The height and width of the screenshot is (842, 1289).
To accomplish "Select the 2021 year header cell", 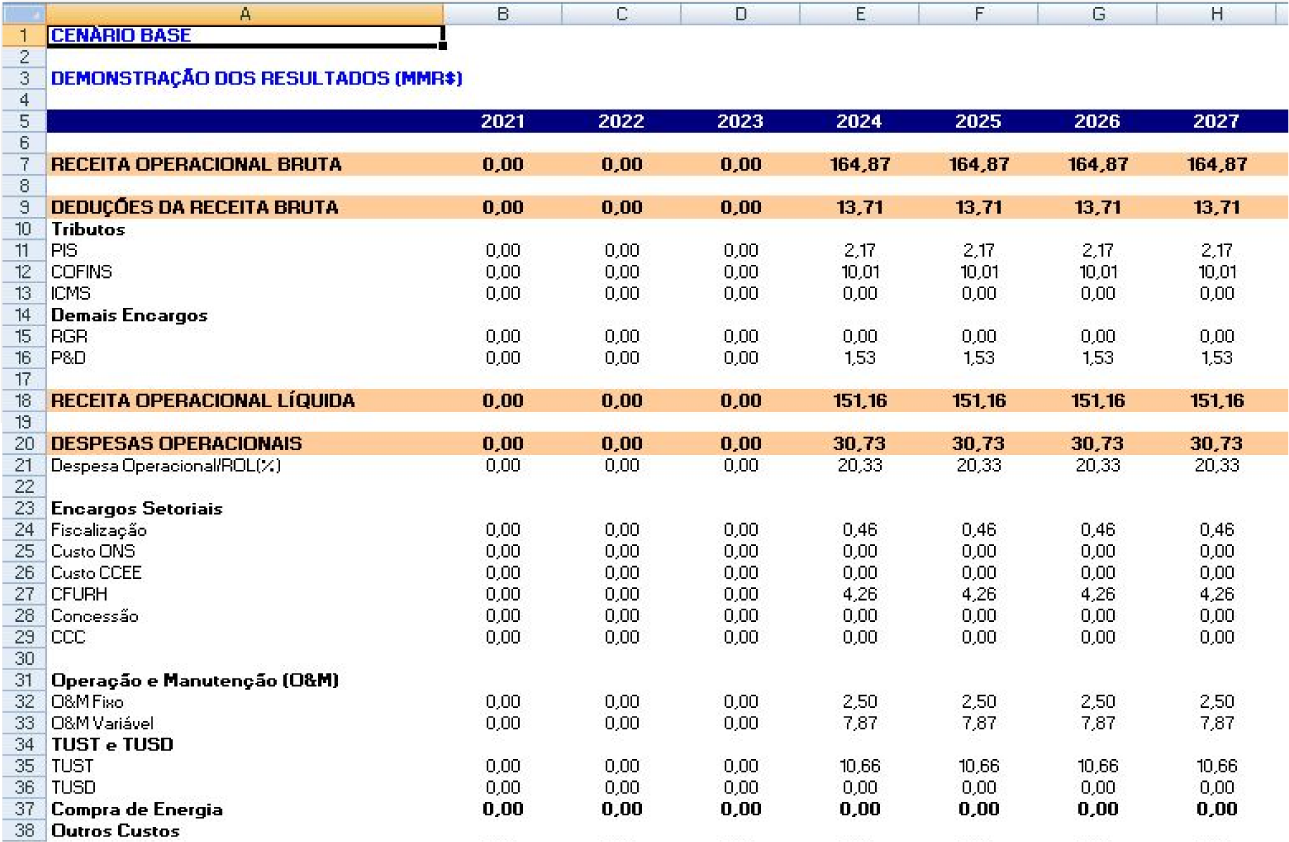I will click(502, 122).
